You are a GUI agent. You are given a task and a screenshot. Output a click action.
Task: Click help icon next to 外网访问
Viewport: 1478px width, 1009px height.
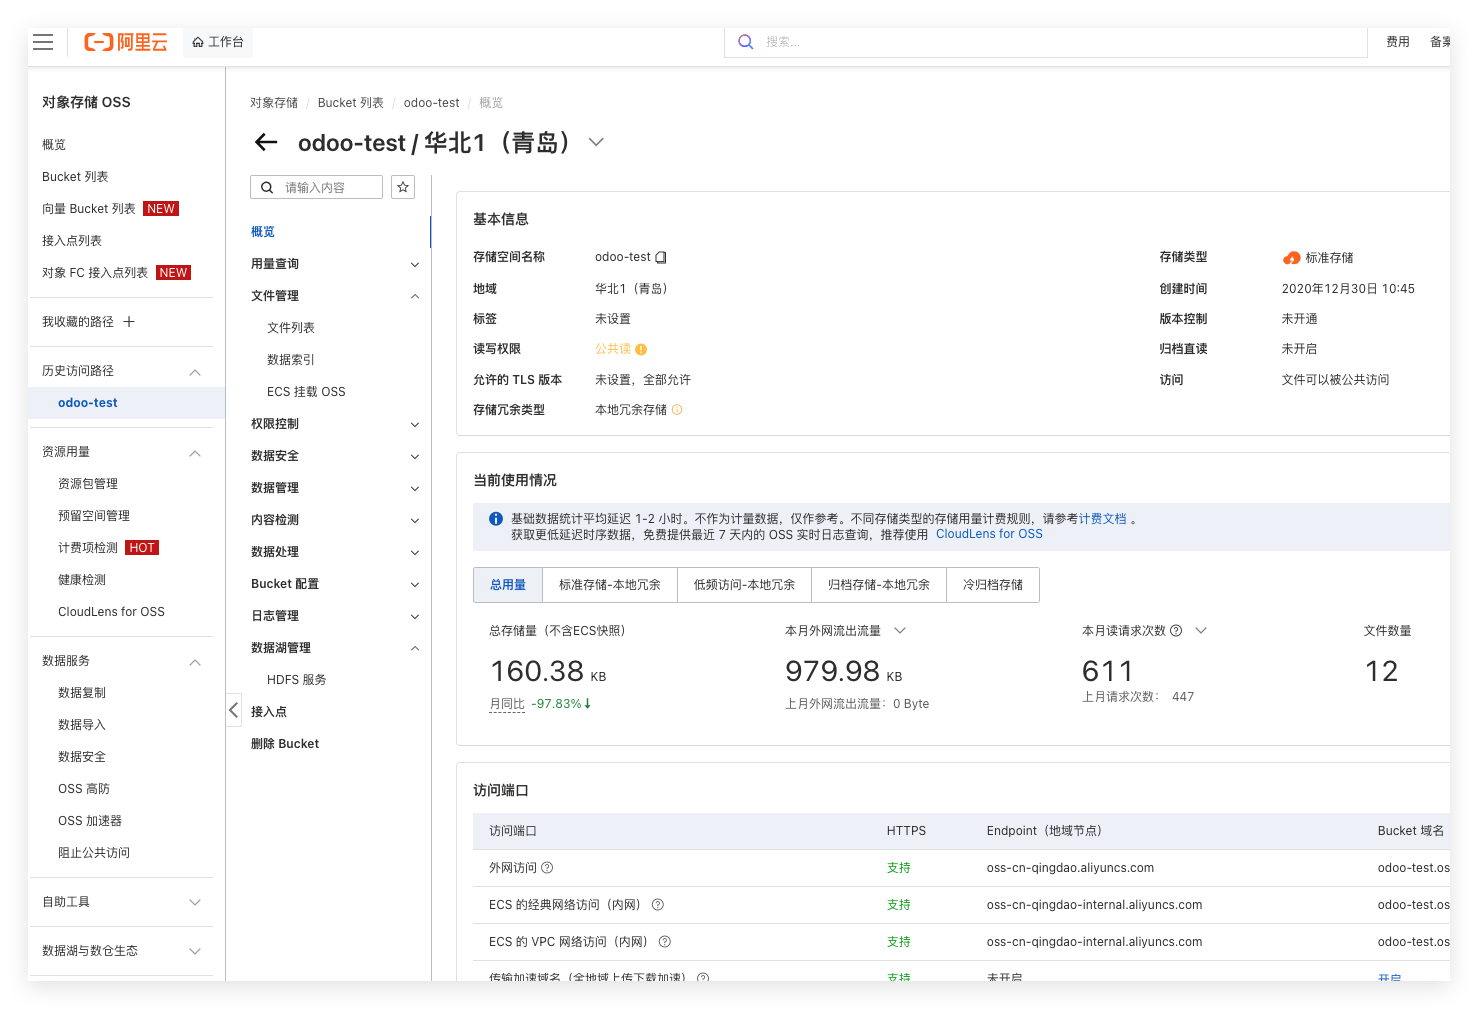(547, 868)
